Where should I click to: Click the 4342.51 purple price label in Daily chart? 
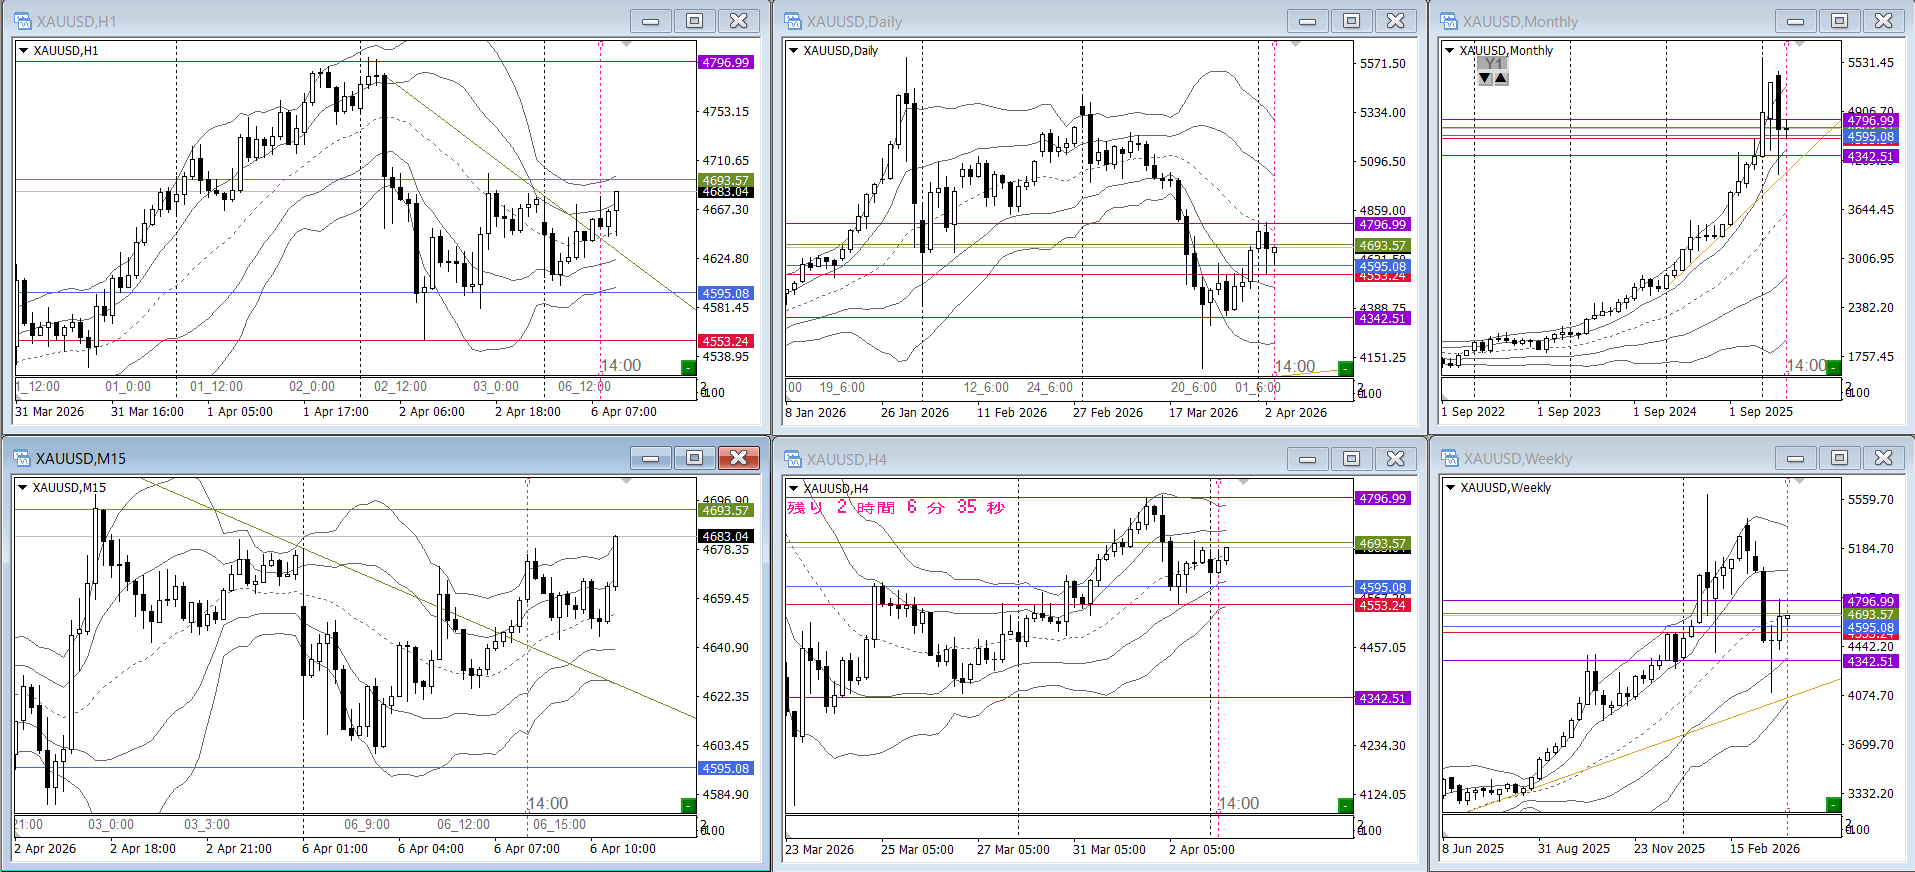pos(1383,318)
